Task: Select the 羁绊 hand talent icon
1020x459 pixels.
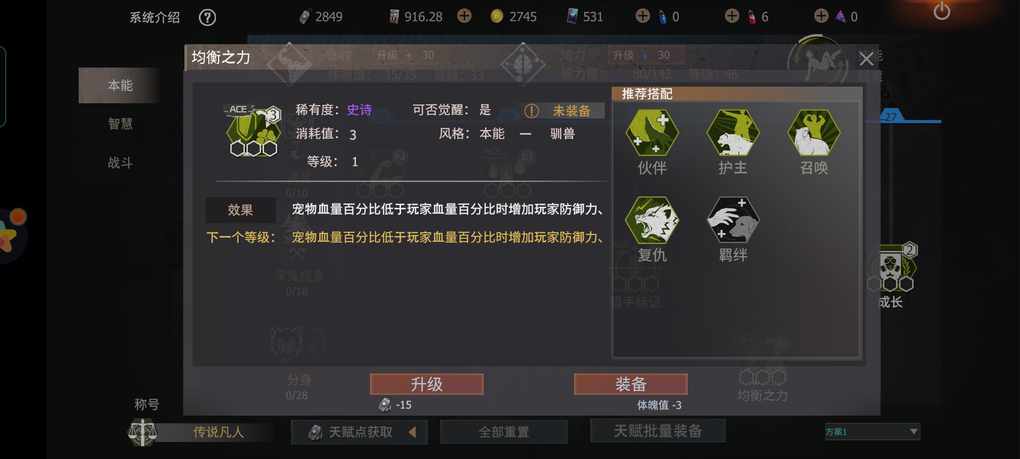Action: [x=733, y=220]
